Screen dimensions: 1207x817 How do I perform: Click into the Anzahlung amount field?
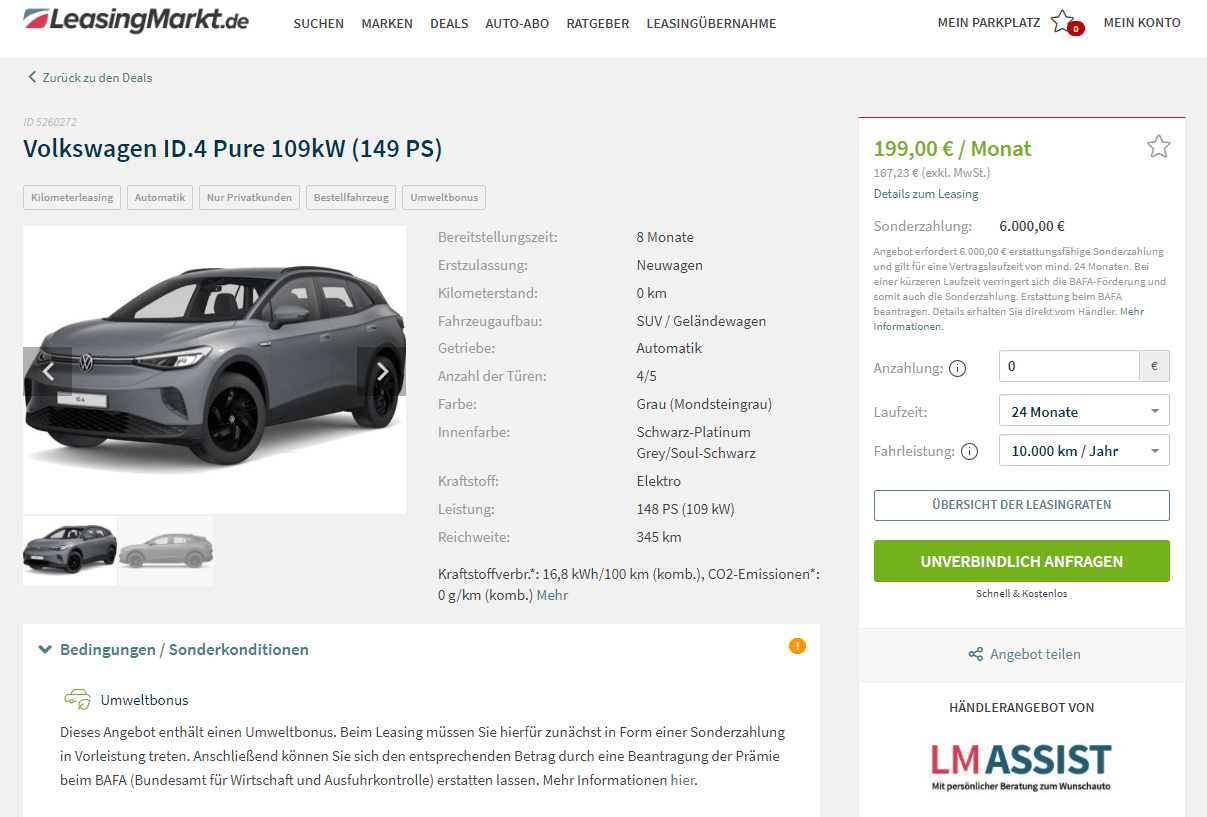[x=1069, y=366]
